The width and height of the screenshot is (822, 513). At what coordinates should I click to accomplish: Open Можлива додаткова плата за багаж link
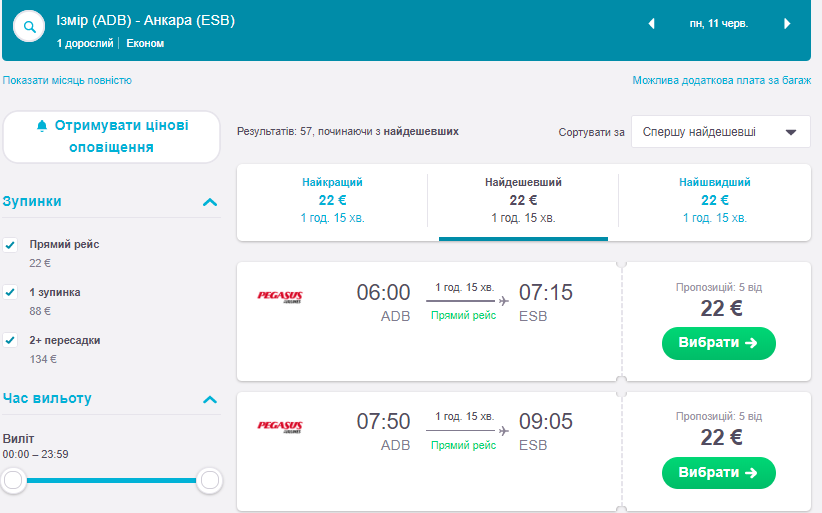721,80
